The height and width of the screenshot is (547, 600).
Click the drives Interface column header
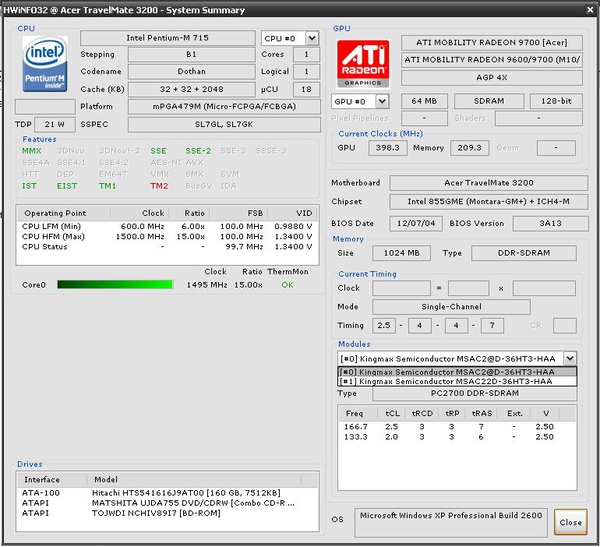(51, 480)
